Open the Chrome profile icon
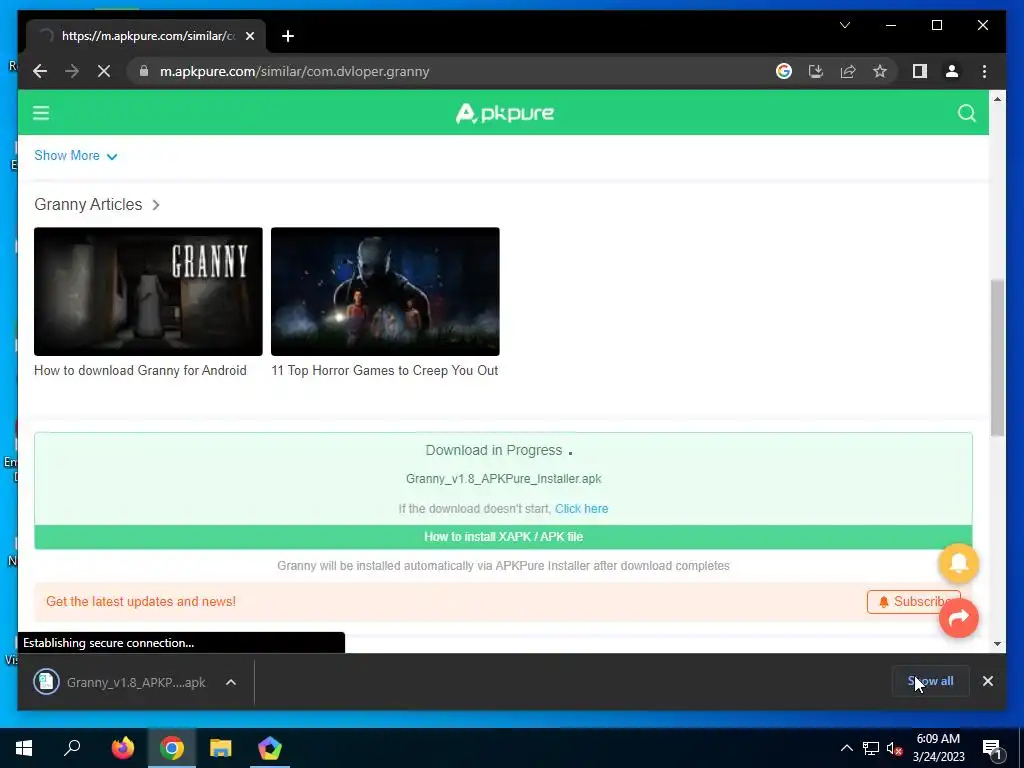Viewport: 1024px width, 768px height. 952,71
